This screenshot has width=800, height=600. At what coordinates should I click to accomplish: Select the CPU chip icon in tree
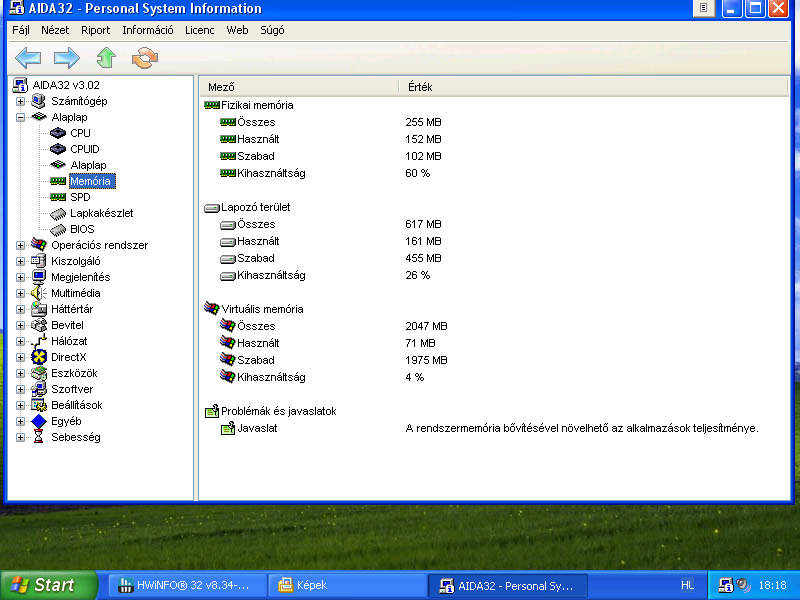[x=58, y=133]
